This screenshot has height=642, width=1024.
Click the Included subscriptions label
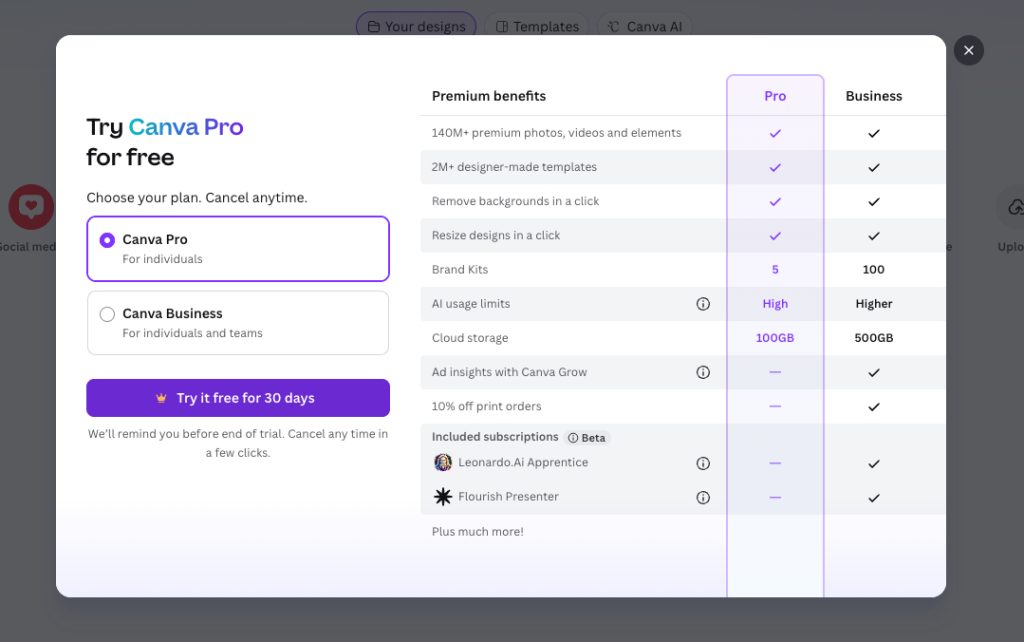pos(495,436)
